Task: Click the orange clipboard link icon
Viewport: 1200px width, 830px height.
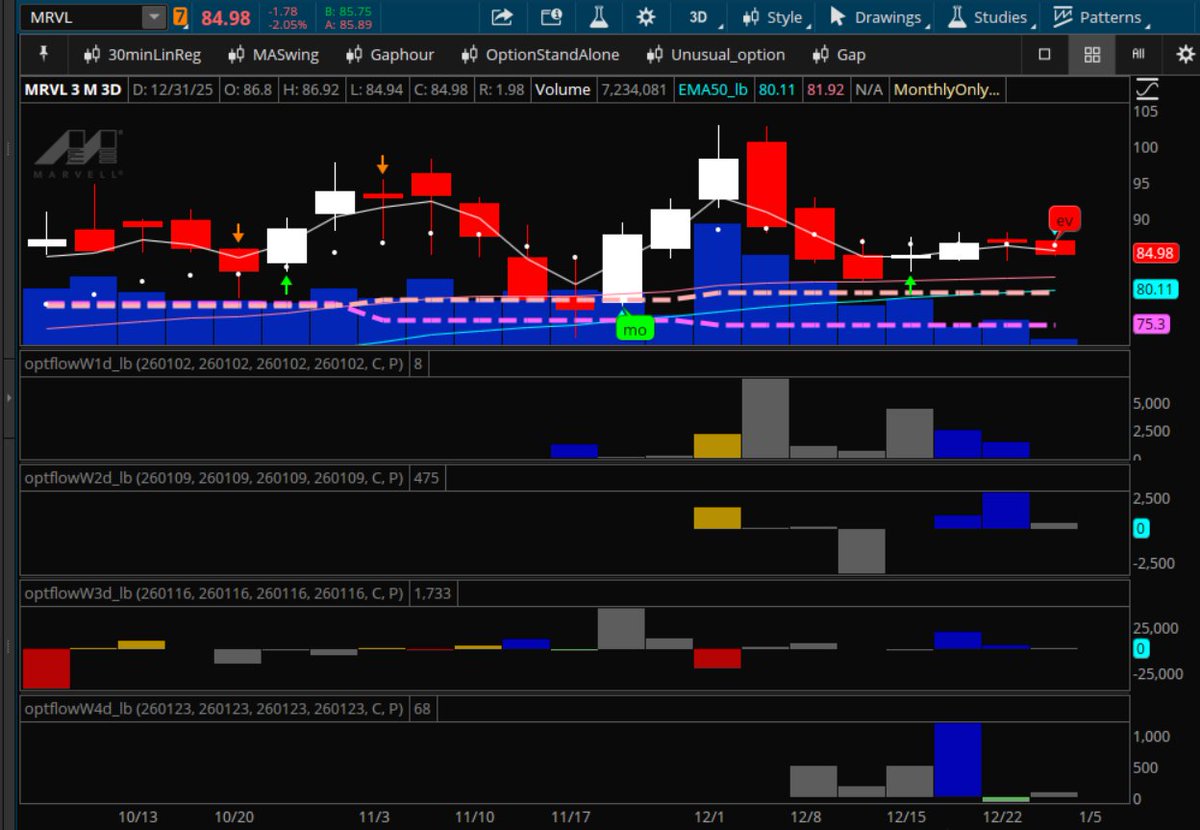Action: point(180,17)
